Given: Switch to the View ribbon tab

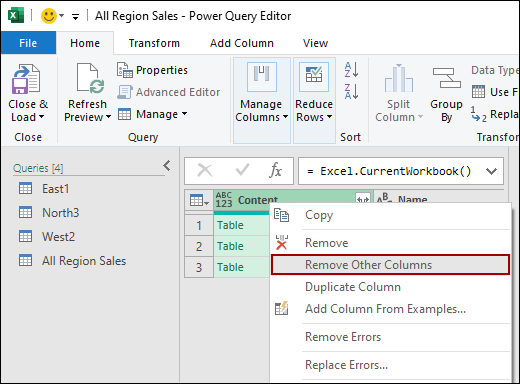Looking at the screenshot, I should 315,43.
